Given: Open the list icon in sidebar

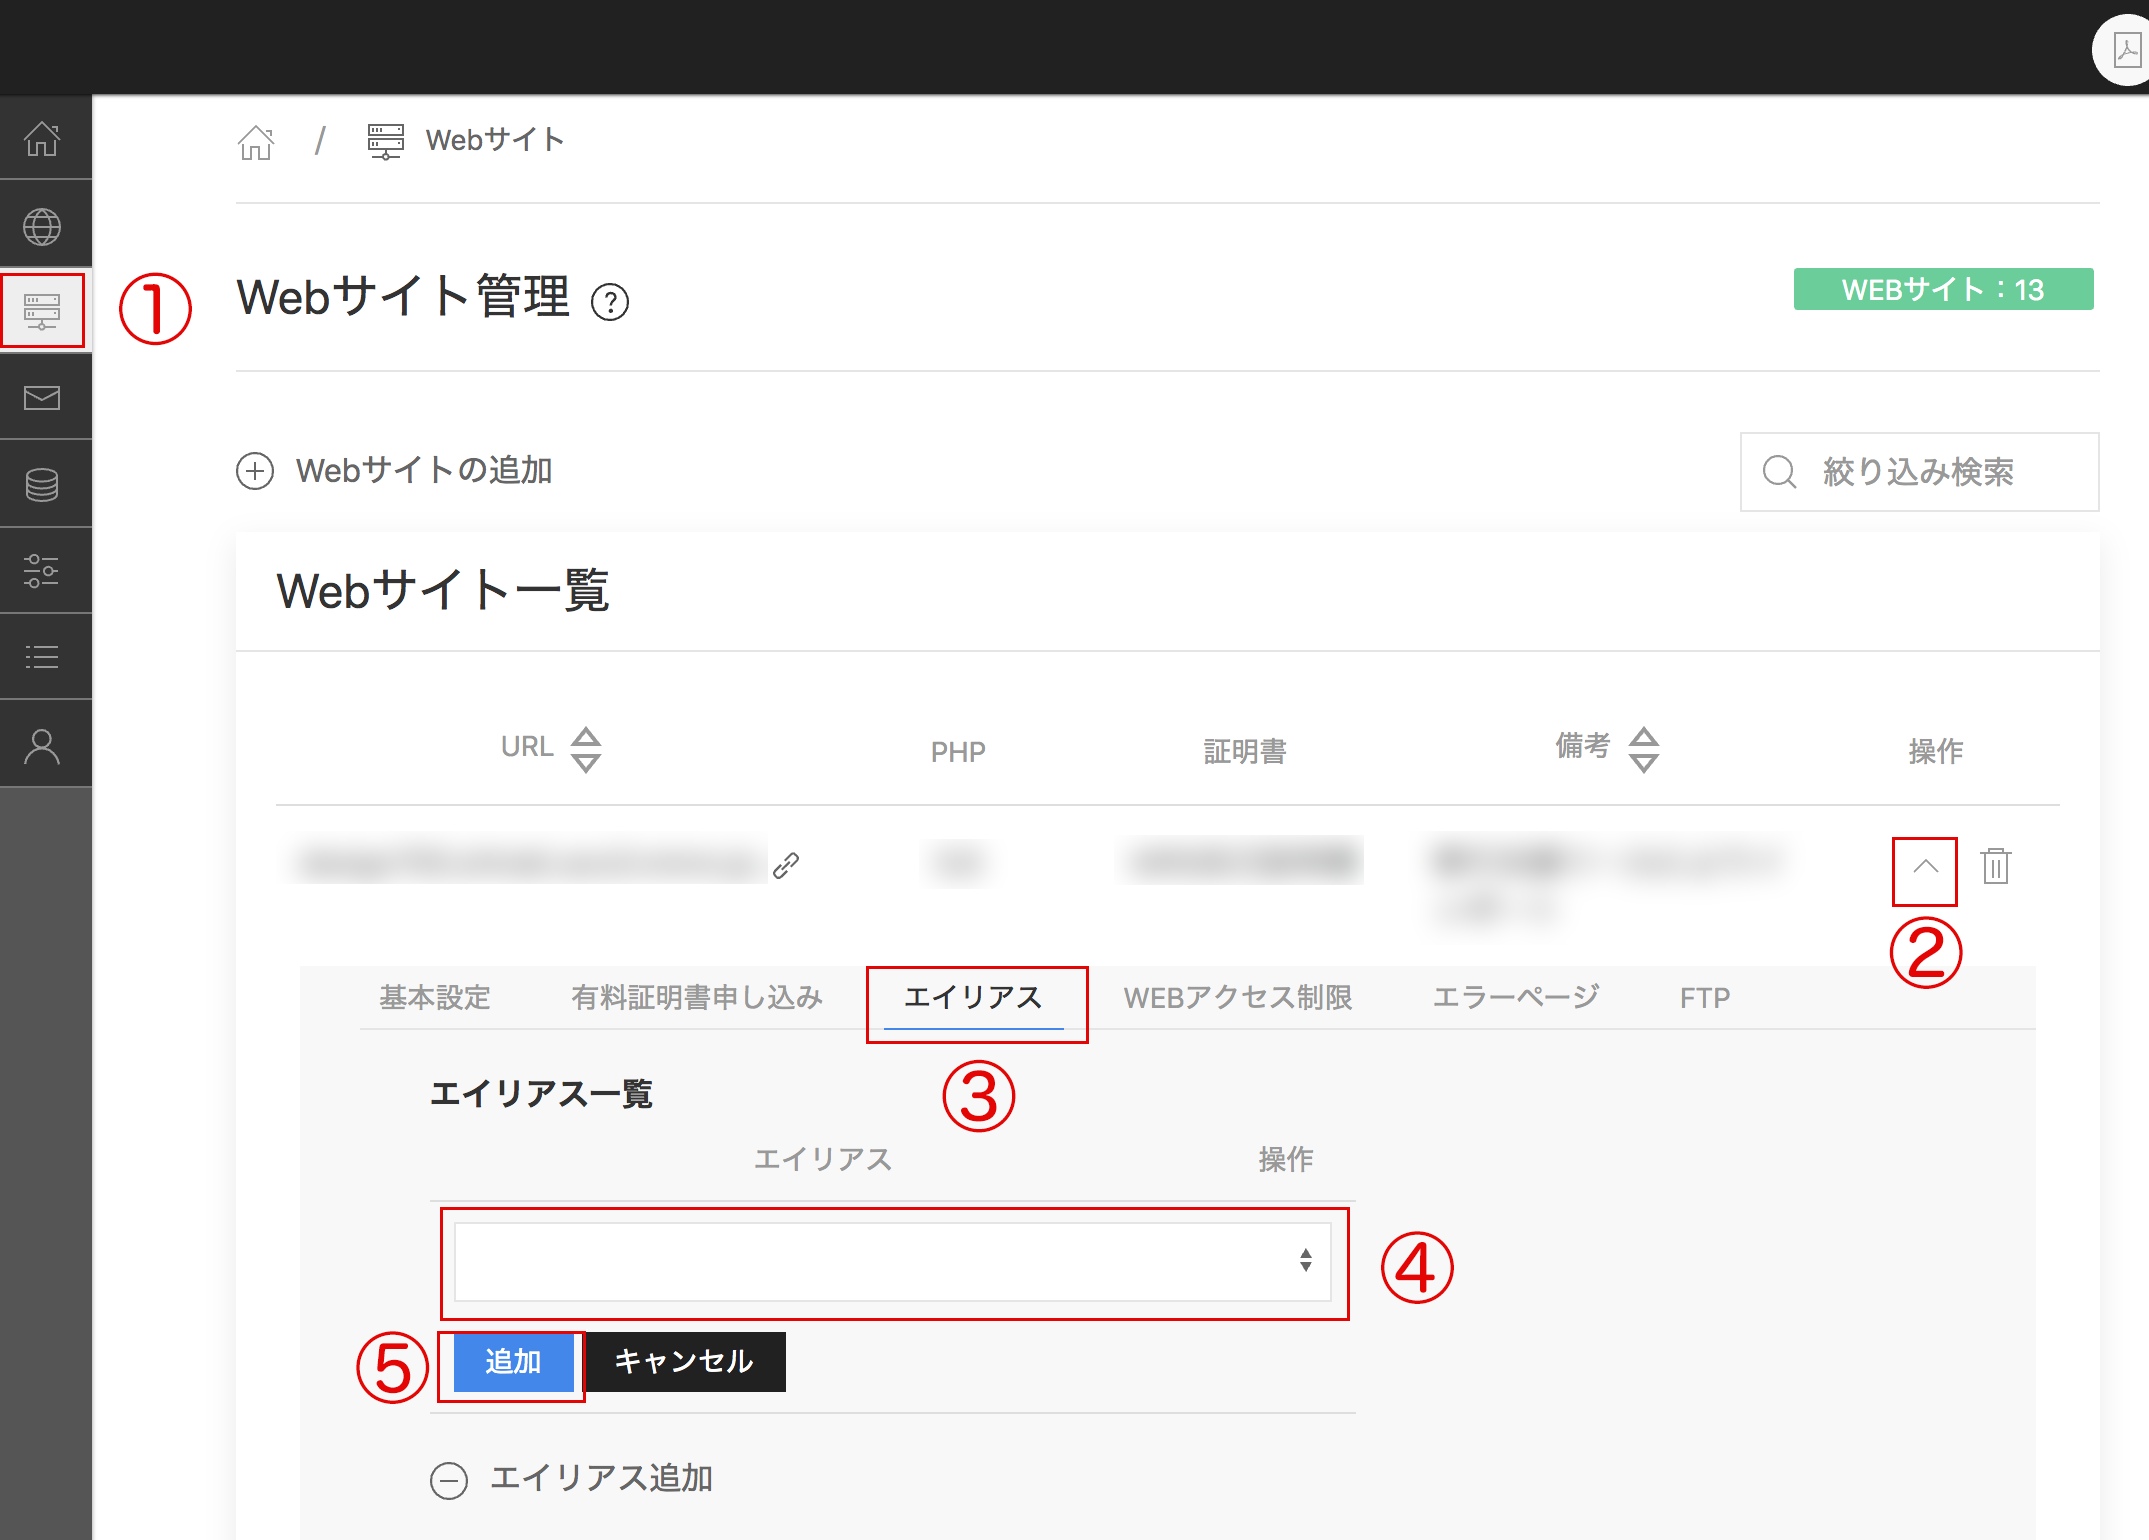Looking at the screenshot, I should (x=42, y=657).
